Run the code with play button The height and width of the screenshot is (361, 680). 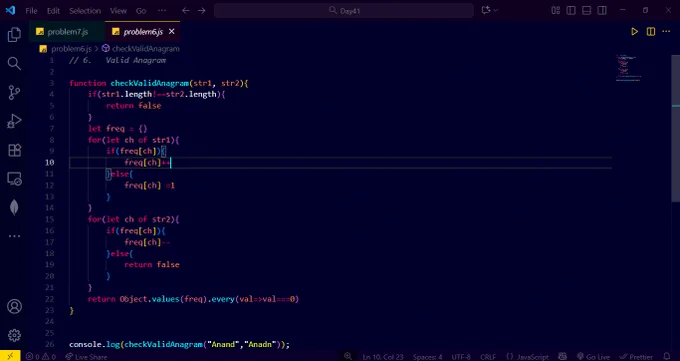coord(634,32)
